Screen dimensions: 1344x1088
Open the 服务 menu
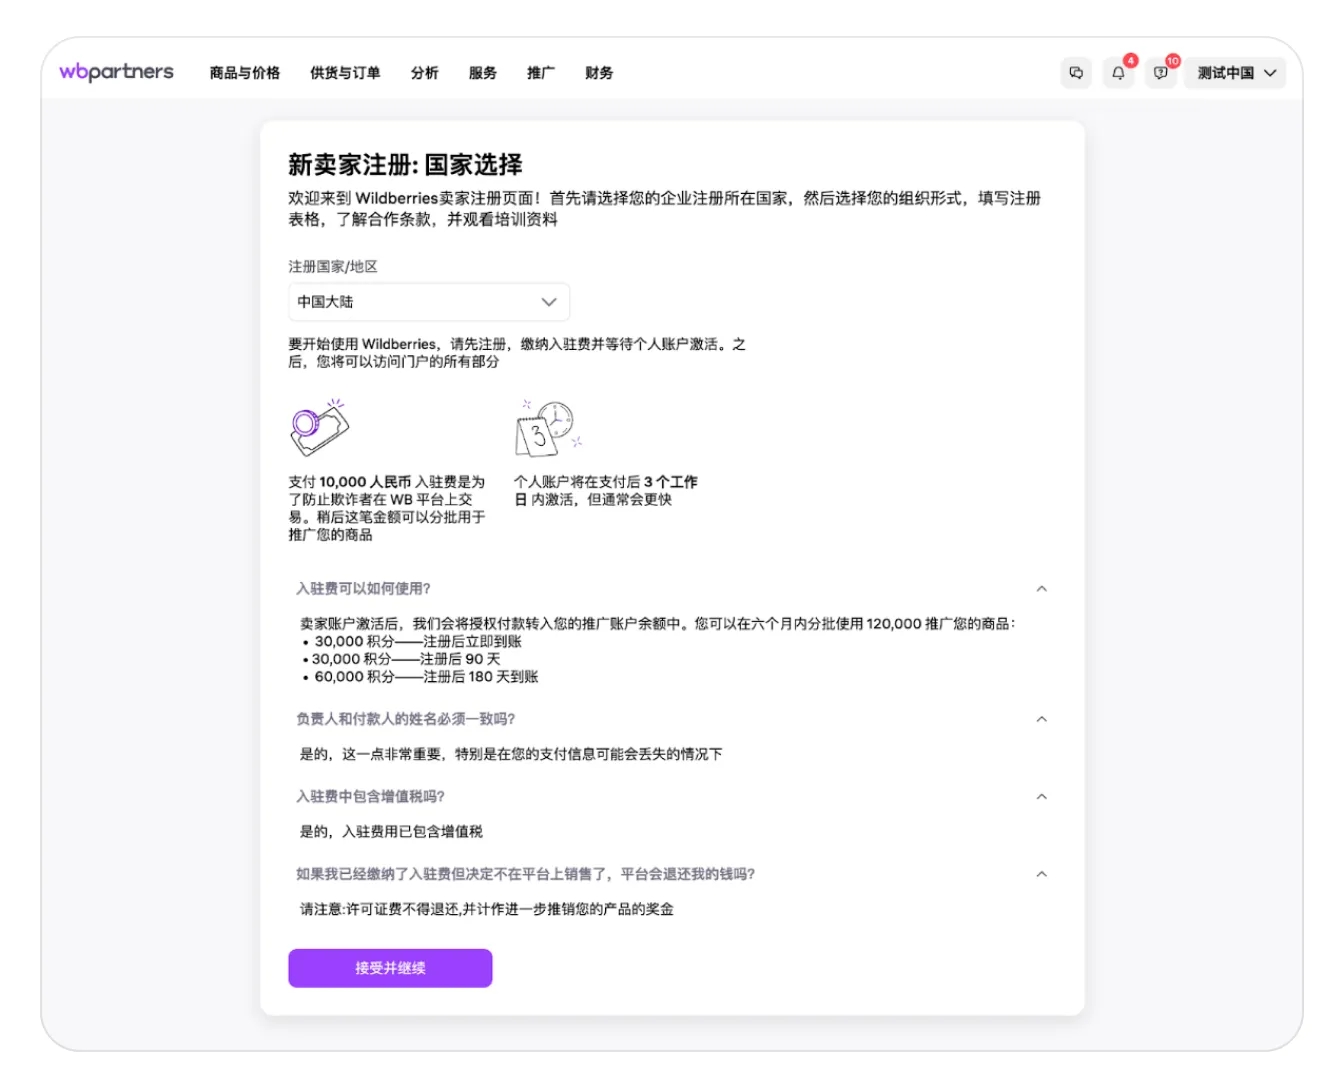click(482, 73)
